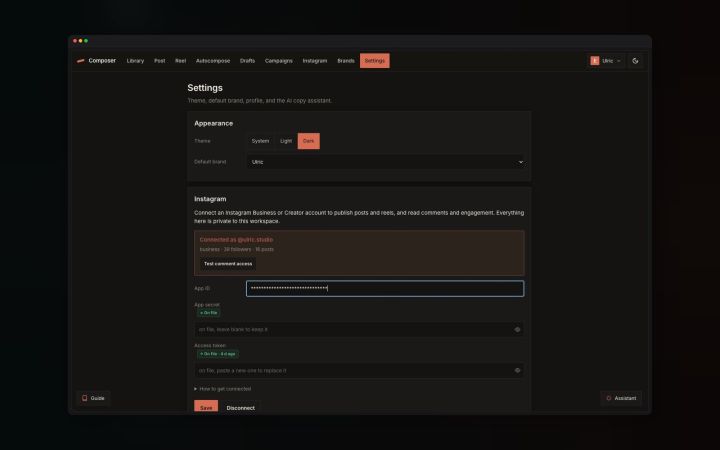Expand the How to get connected section
The width and height of the screenshot is (720, 450).
pos(223,389)
